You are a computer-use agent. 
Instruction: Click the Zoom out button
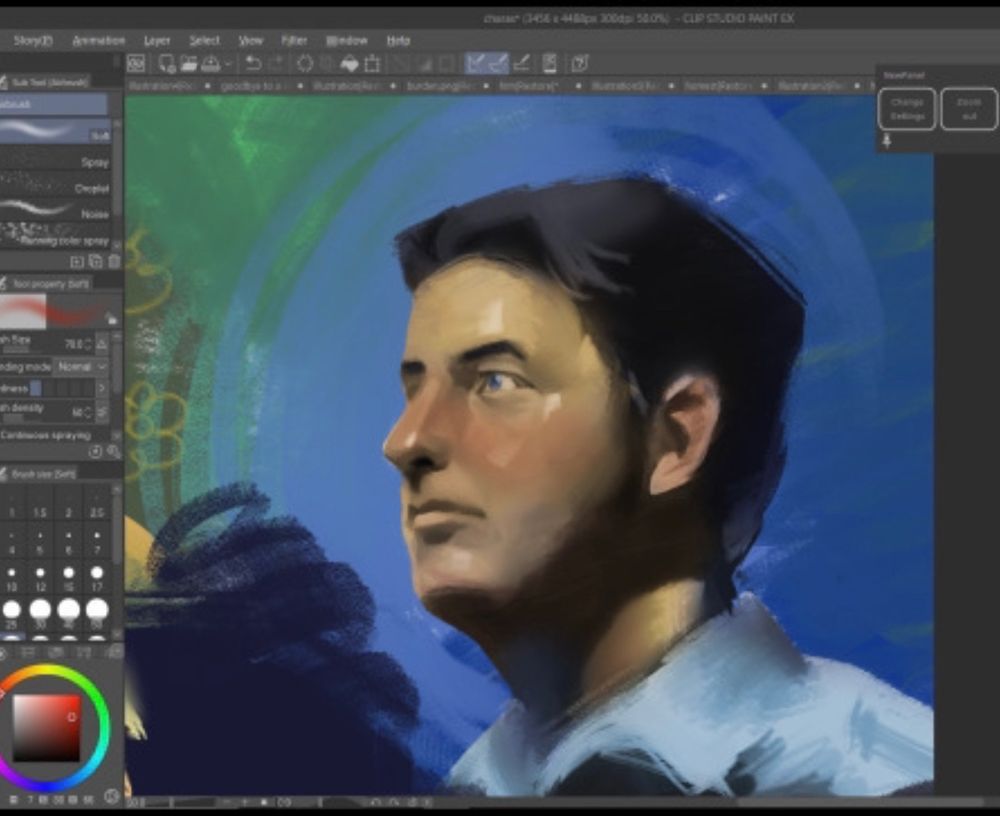coord(969,109)
